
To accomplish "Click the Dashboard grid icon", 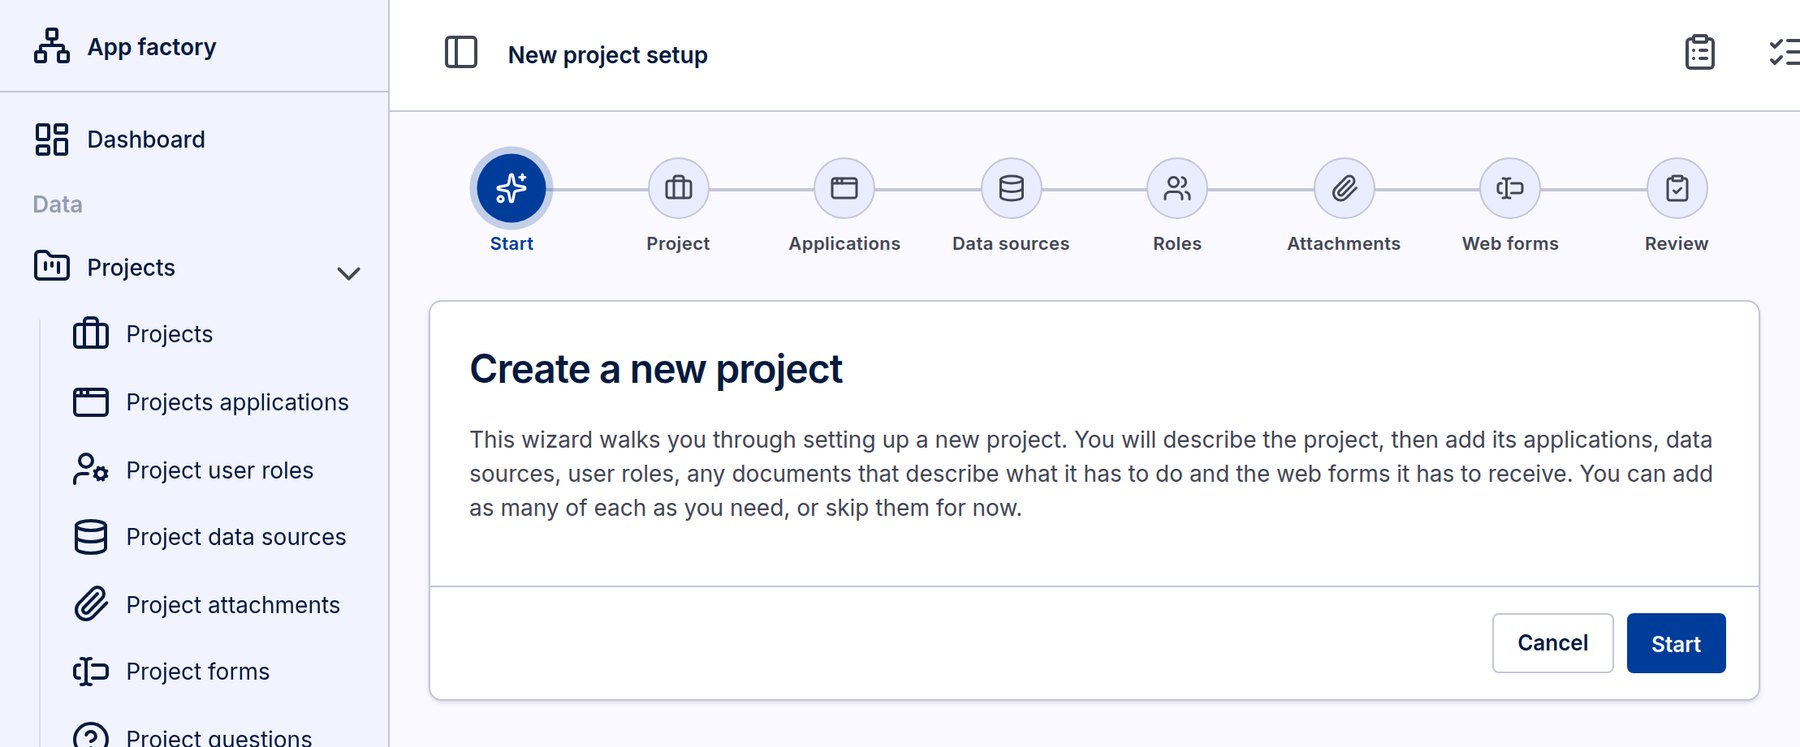I will (x=52, y=139).
